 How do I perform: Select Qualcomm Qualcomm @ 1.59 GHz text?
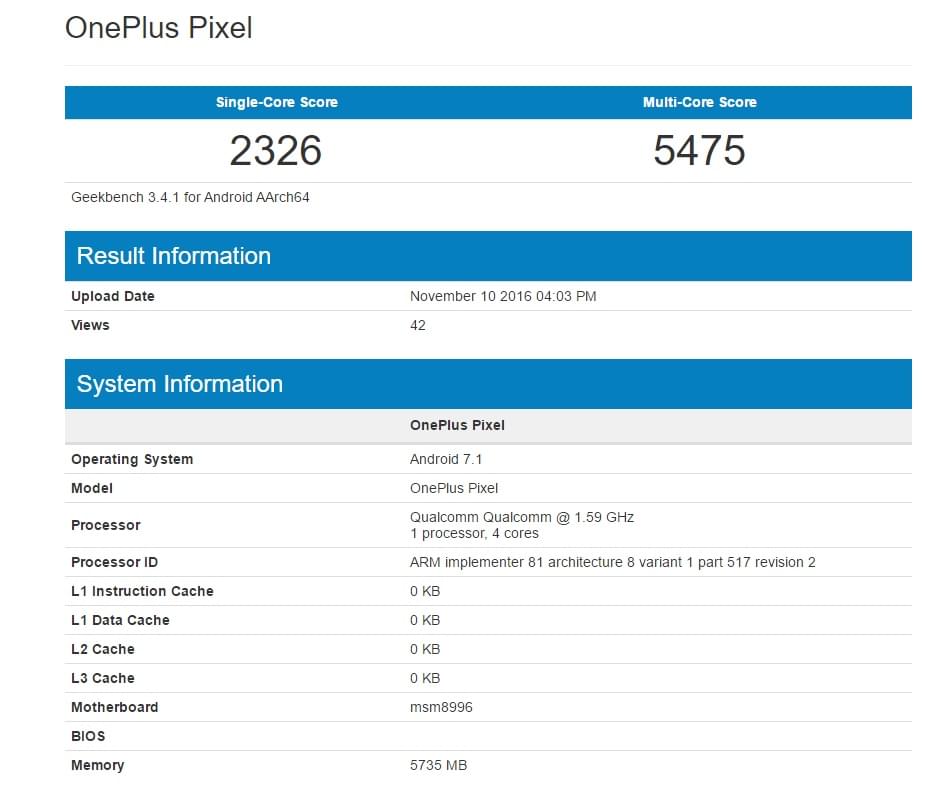(x=522, y=518)
